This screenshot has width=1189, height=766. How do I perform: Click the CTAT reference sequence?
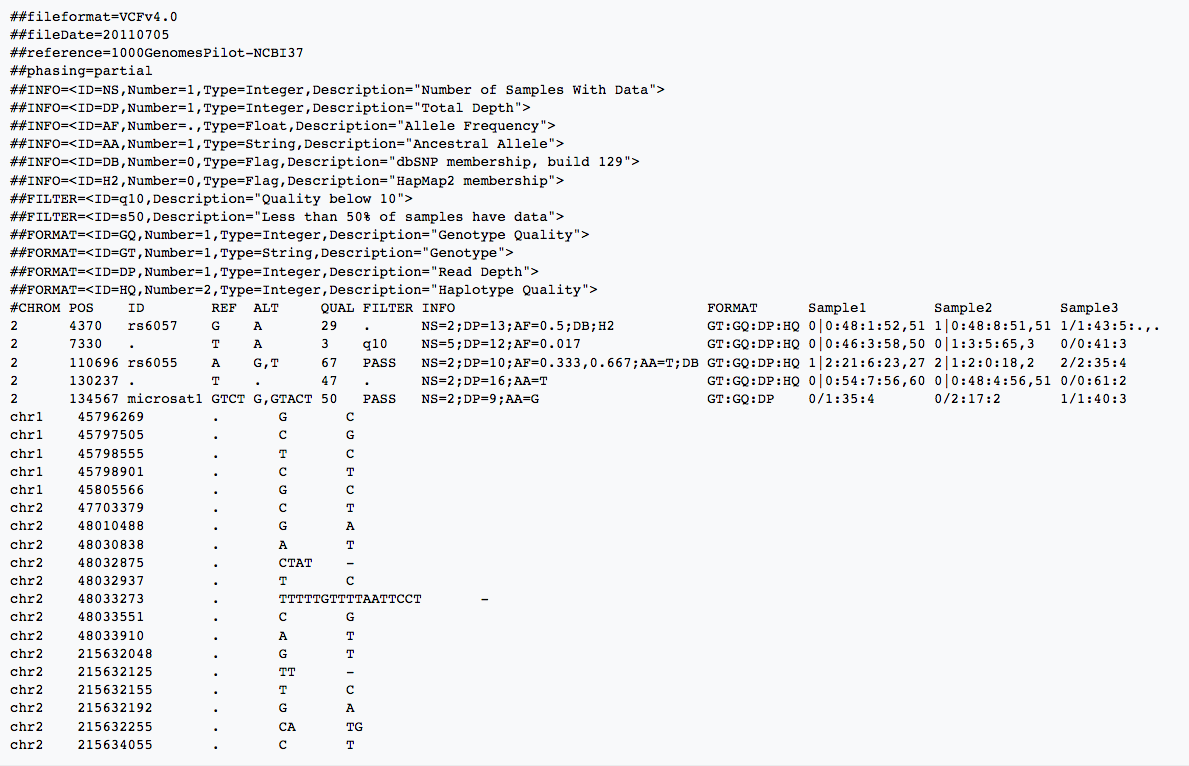295,562
